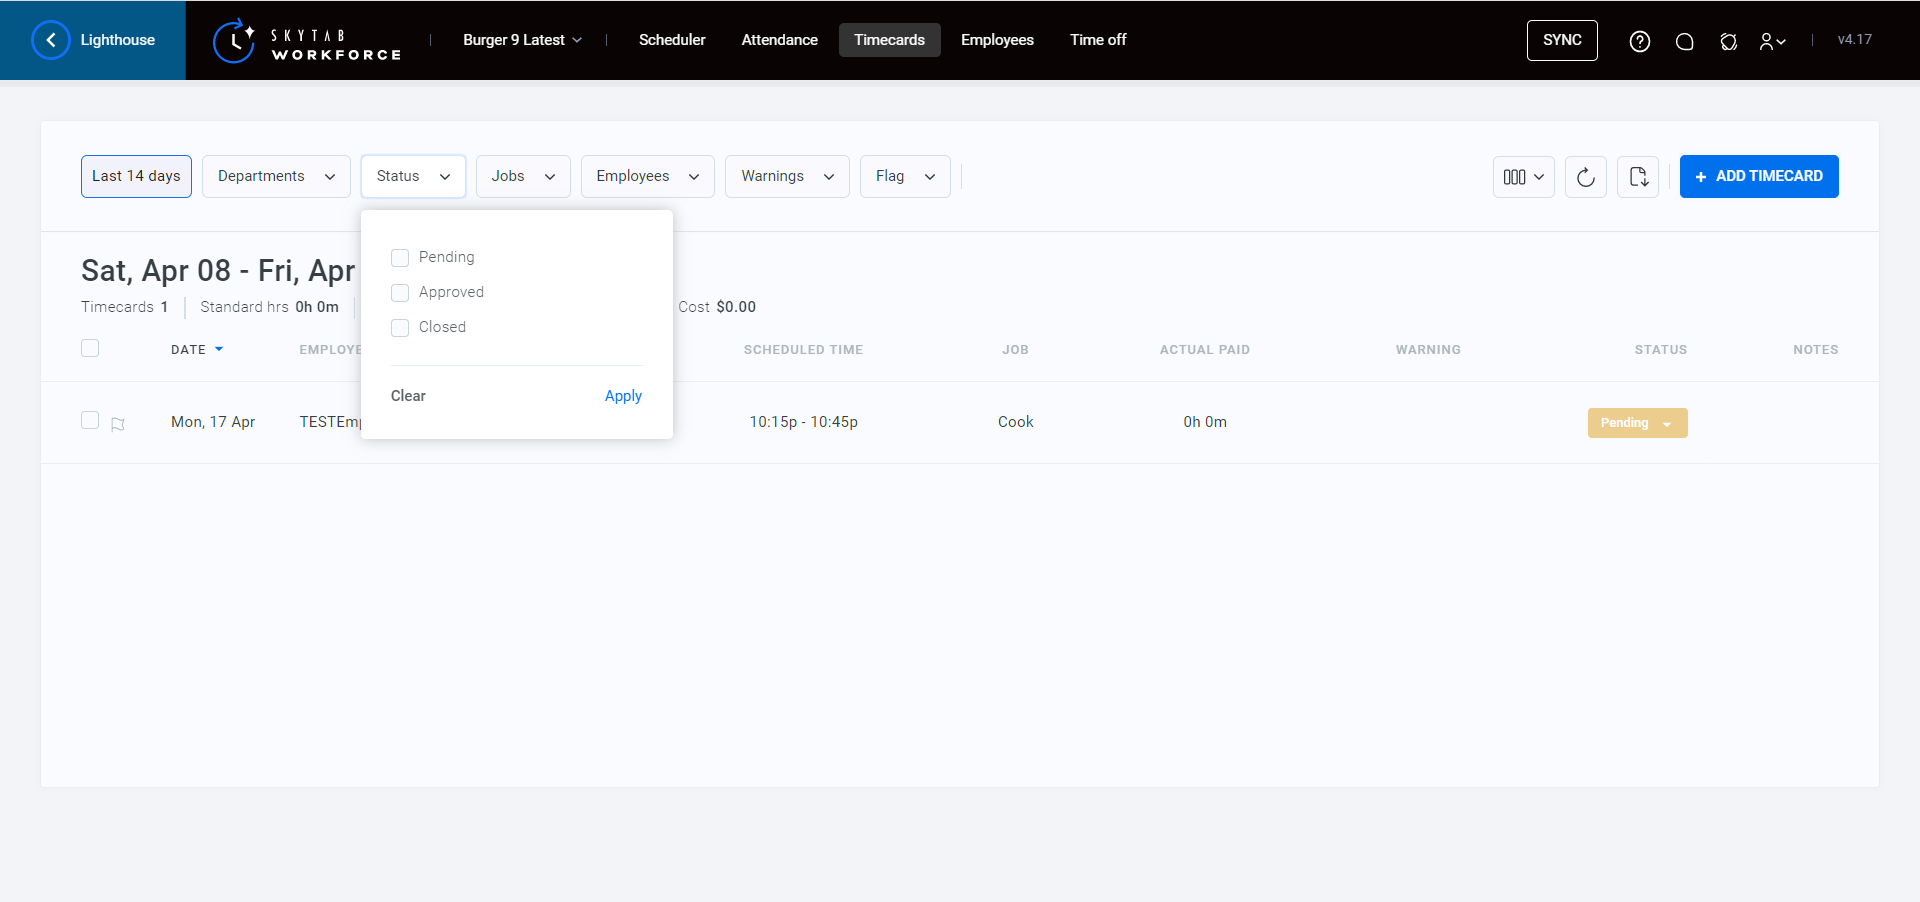Open the chat bubble icon in header
The width and height of the screenshot is (1920, 902).
[1684, 41]
